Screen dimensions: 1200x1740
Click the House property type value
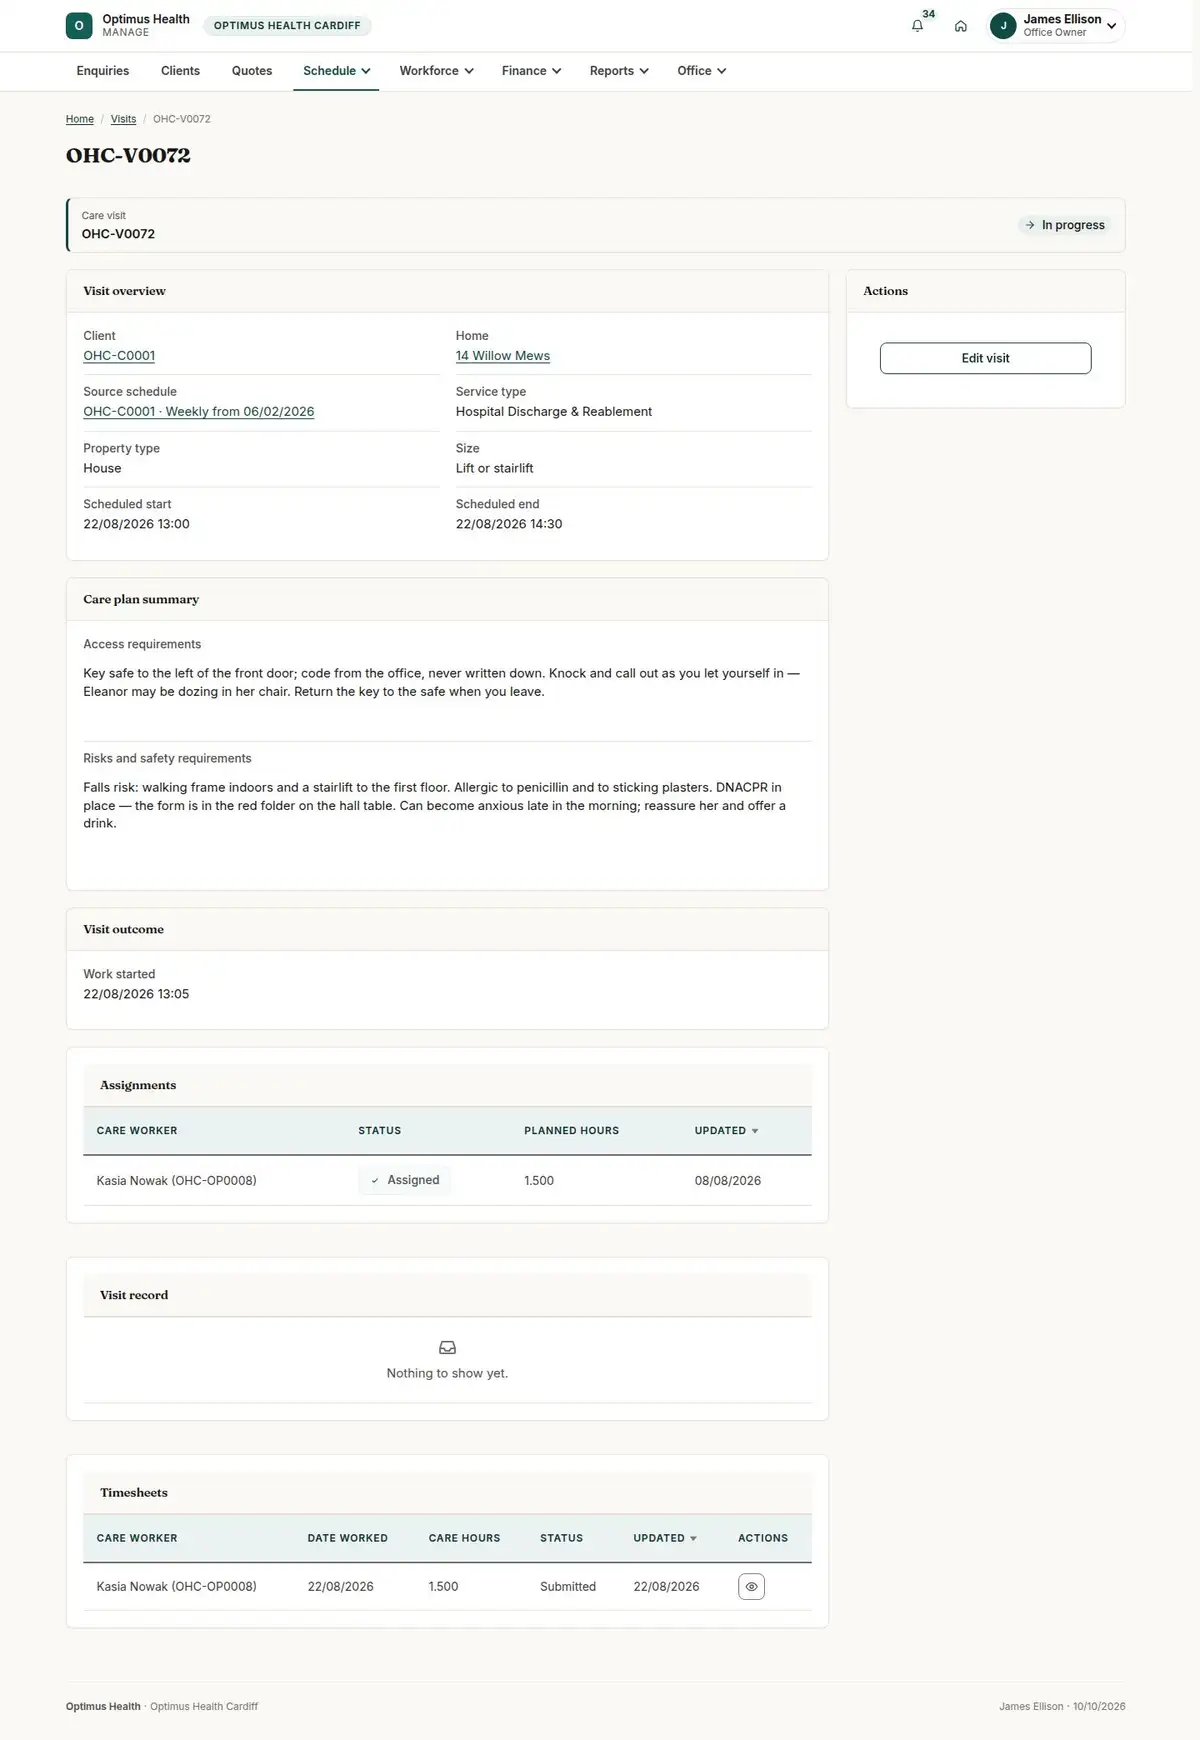point(102,468)
